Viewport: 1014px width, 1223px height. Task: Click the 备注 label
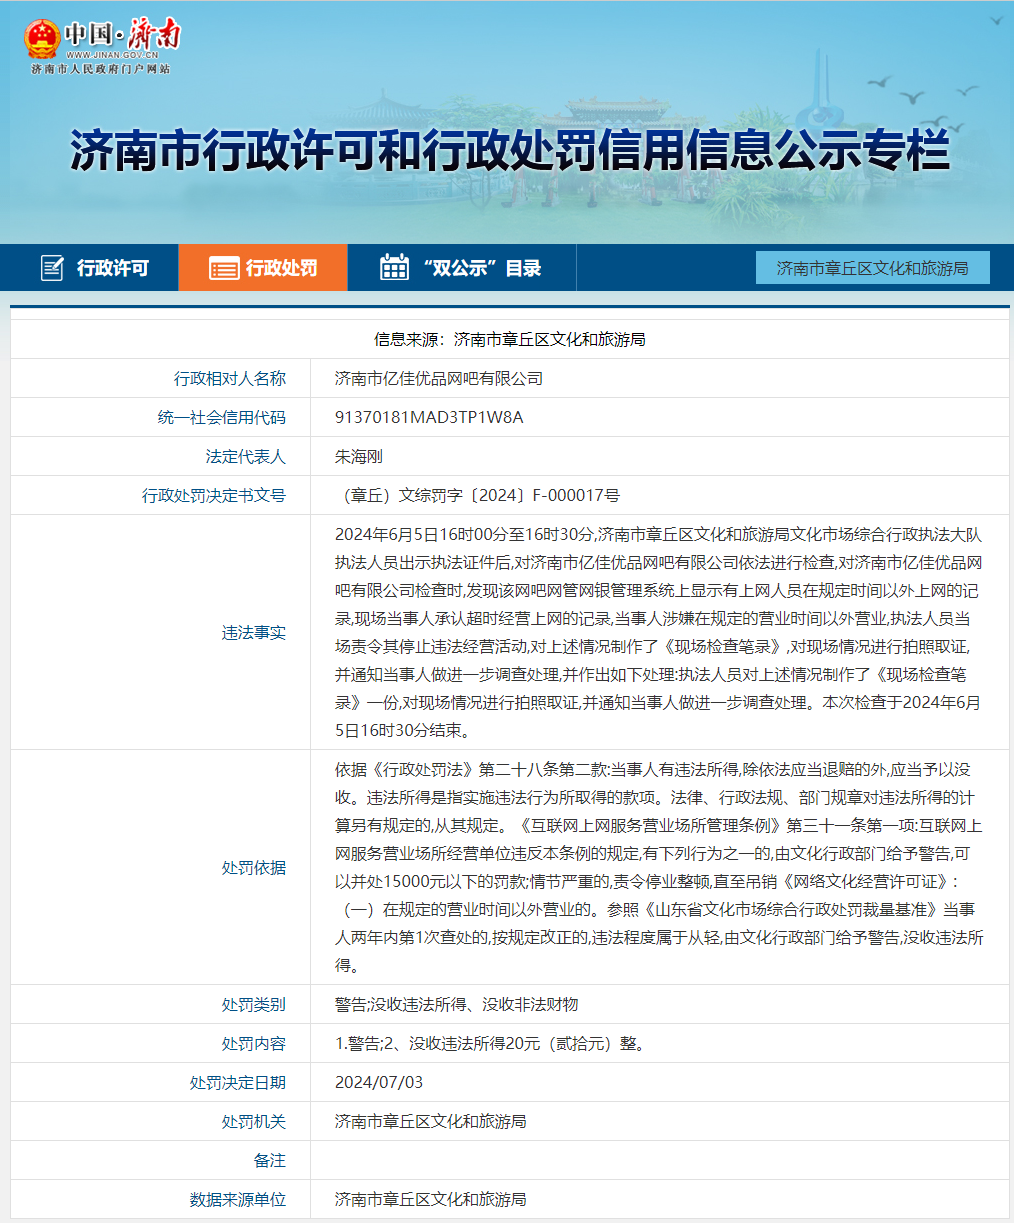(270, 1161)
